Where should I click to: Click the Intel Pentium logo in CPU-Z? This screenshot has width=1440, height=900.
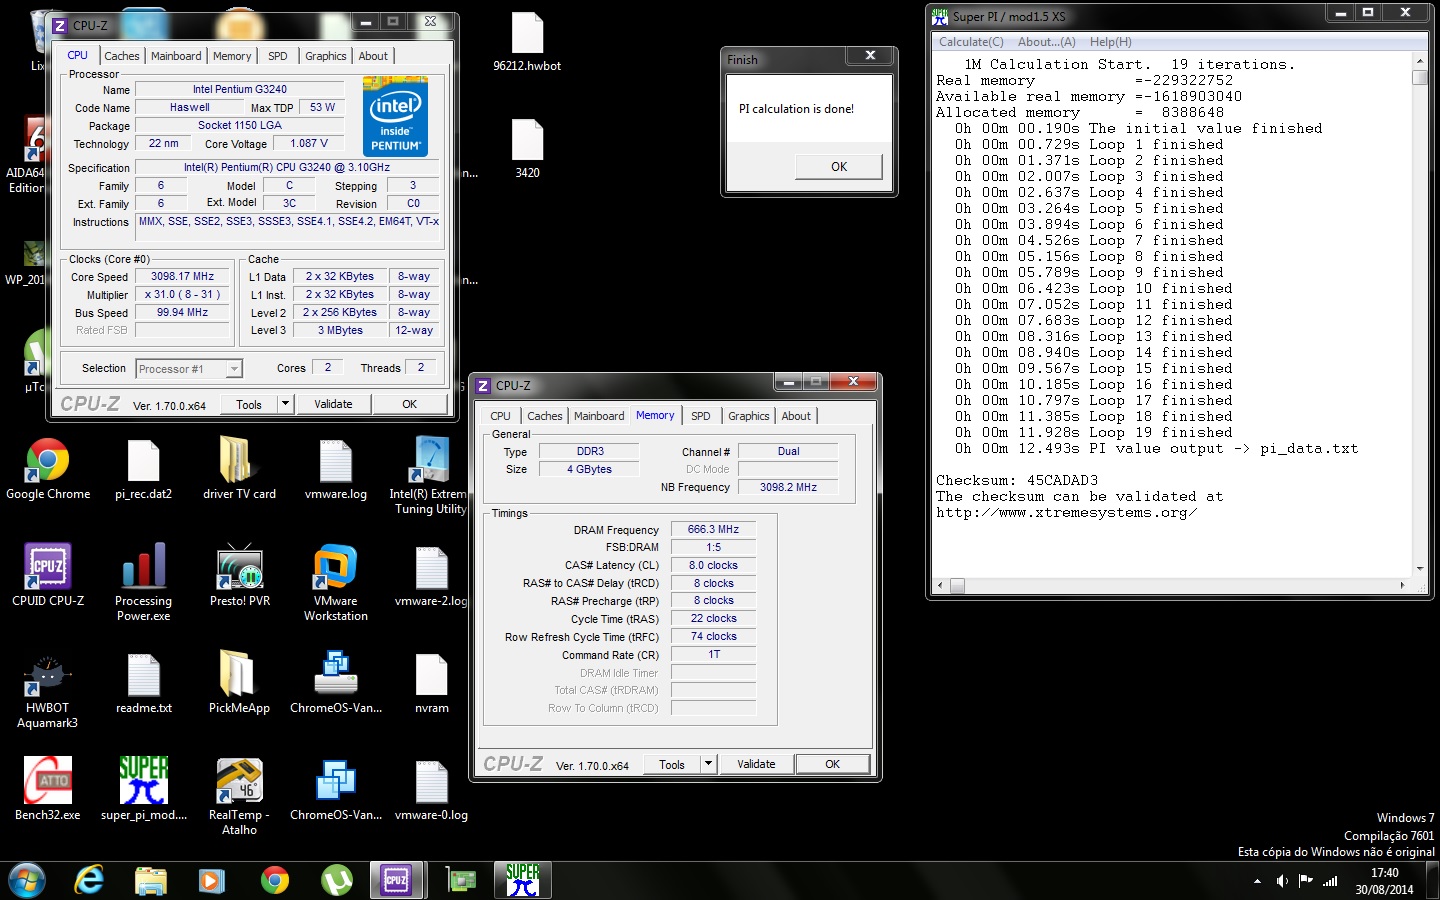pyautogui.click(x=396, y=116)
